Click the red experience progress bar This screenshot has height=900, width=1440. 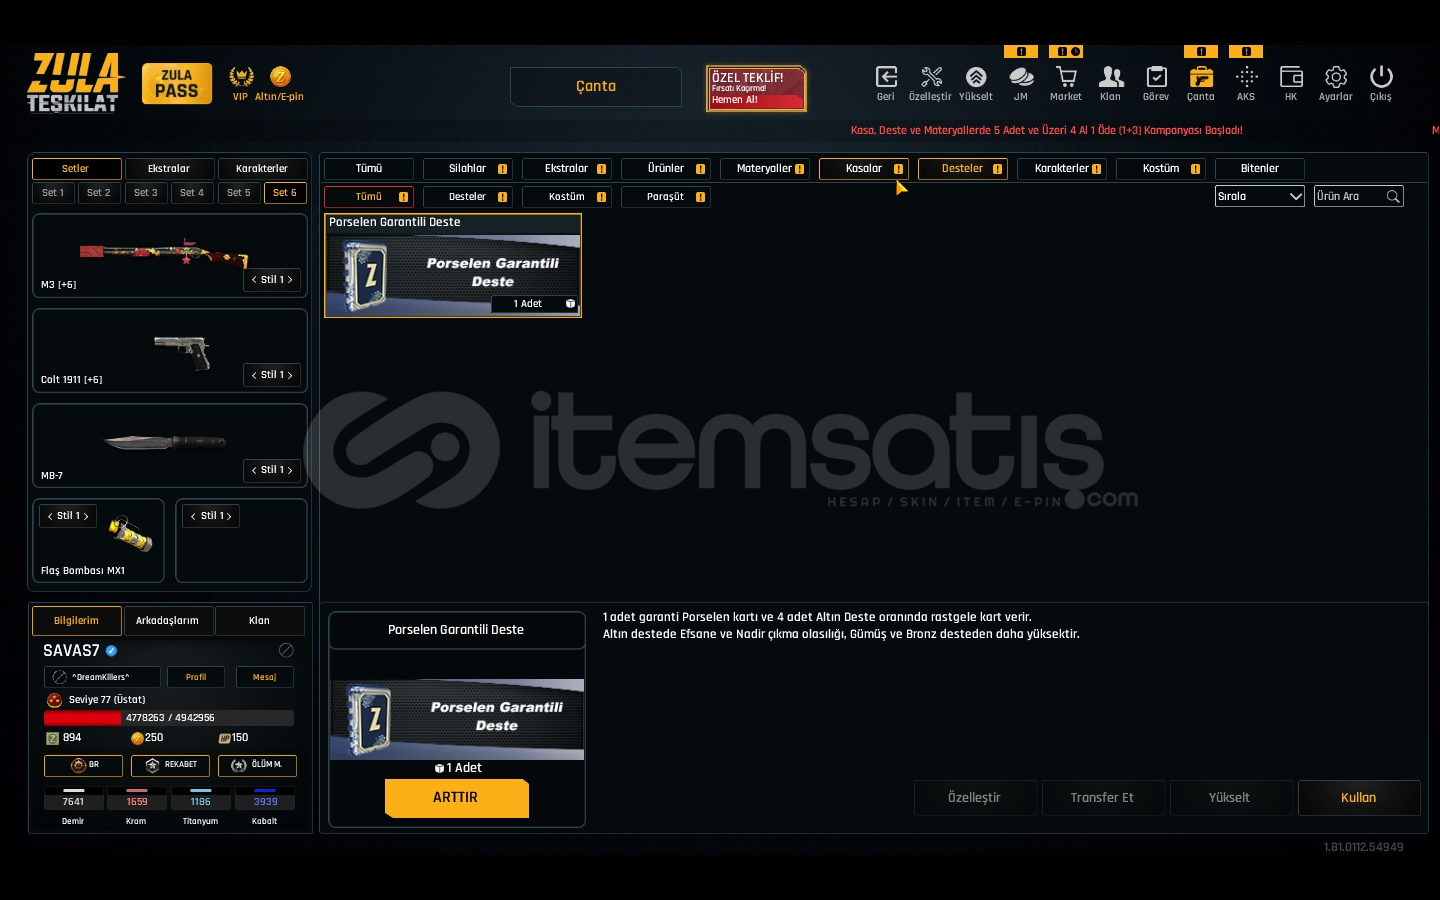(x=169, y=718)
